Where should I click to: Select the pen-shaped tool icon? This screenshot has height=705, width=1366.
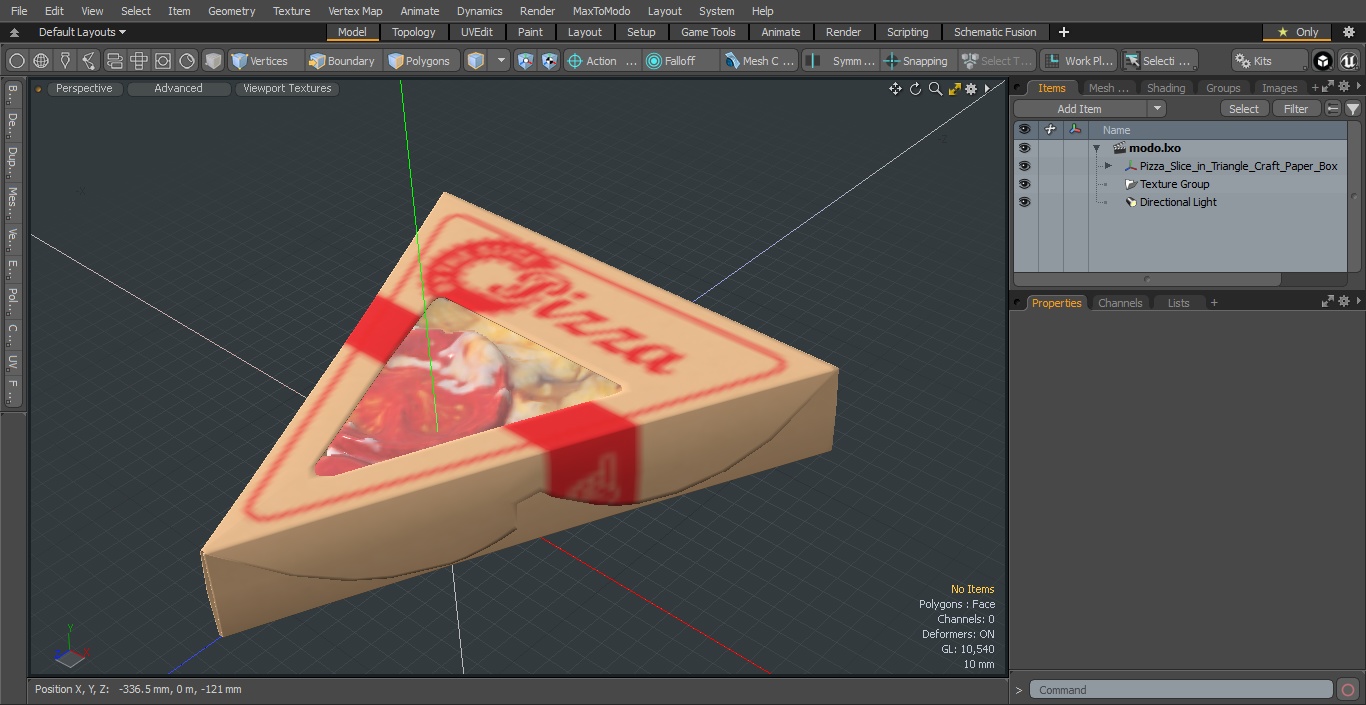pyautogui.click(x=65, y=61)
